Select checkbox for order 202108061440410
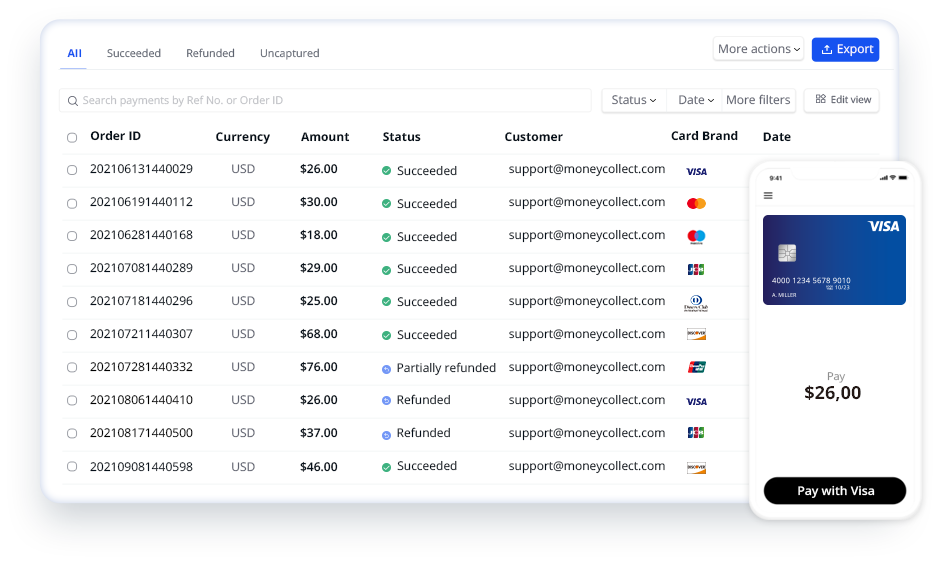This screenshot has width=940, height=564. [72, 400]
